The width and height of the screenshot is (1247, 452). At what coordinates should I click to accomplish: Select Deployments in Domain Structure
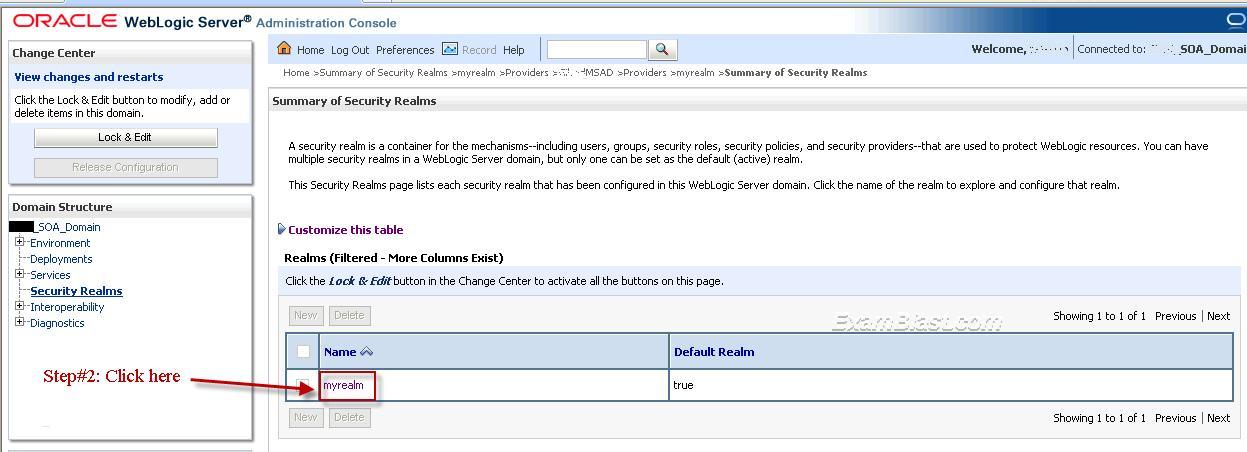point(61,259)
